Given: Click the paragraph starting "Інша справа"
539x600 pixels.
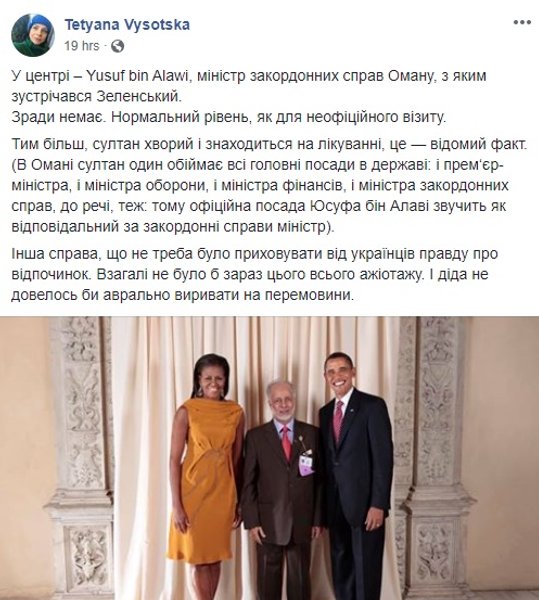Looking at the screenshot, I should [x=254, y=274].
